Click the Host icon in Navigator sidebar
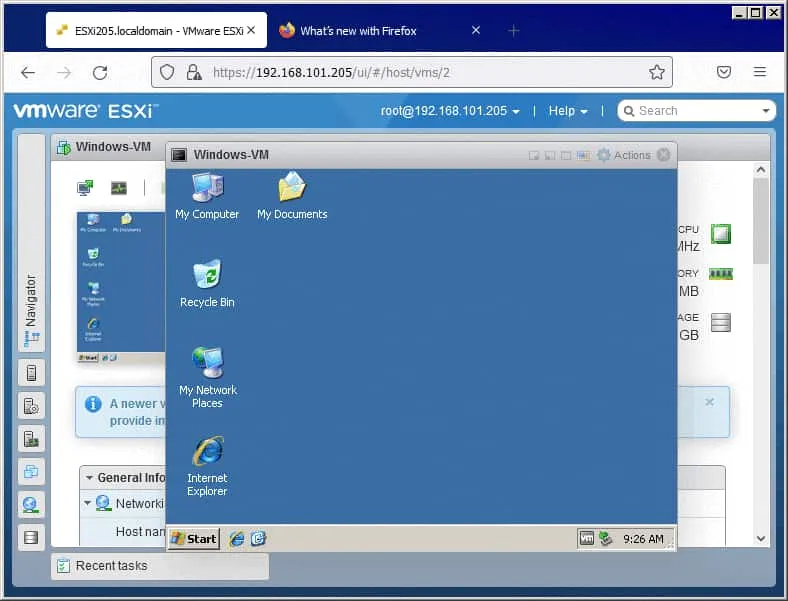The image size is (788, 601). pyautogui.click(x=31, y=374)
